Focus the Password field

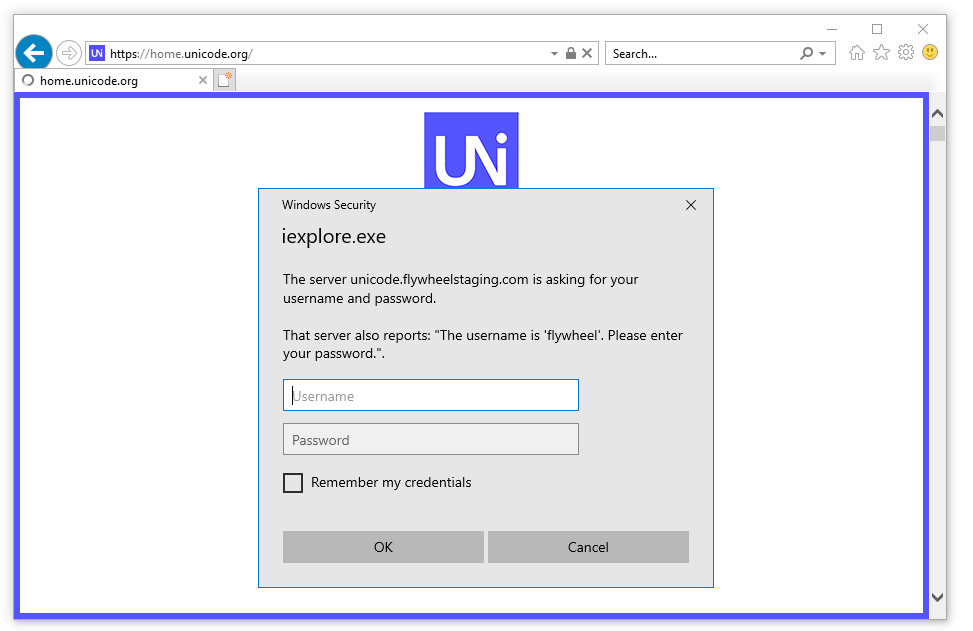(431, 439)
